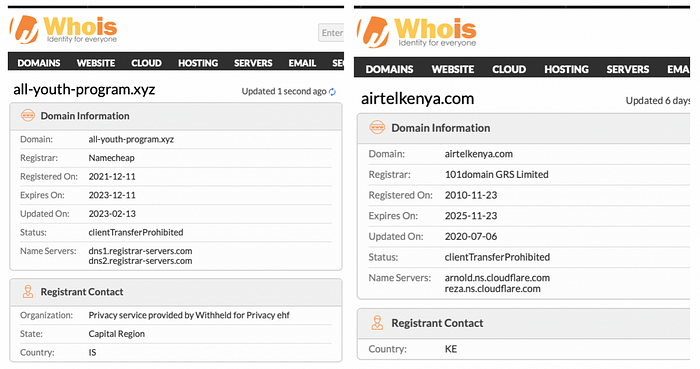
Task: Click the airtelkenya.com page heading
Action: click(x=417, y=99)
